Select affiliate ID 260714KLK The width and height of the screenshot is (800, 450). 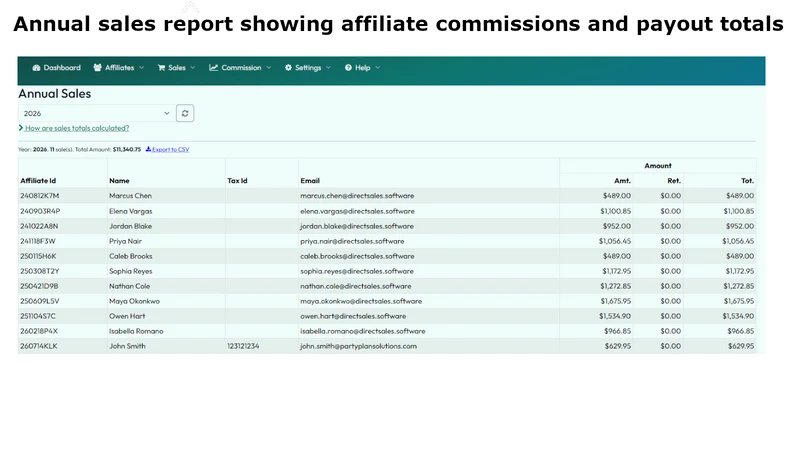pyautogui.click(x=39, y=346)
